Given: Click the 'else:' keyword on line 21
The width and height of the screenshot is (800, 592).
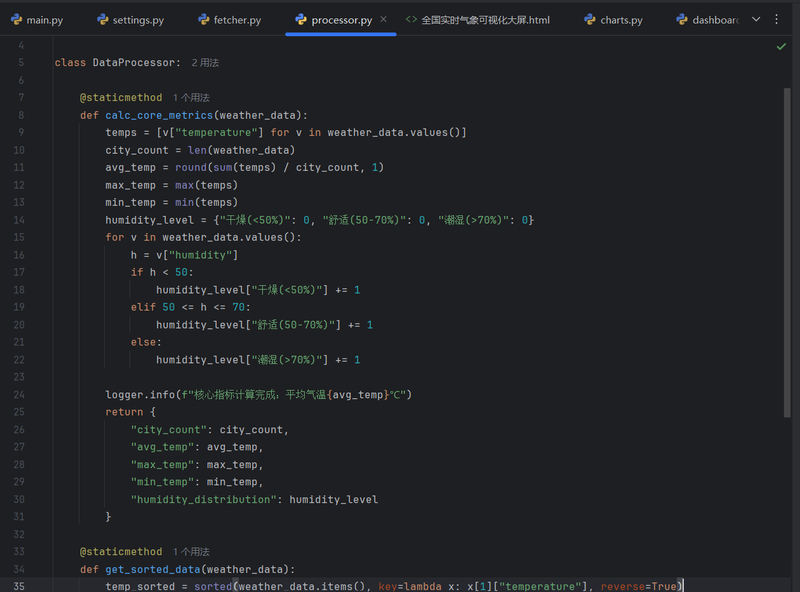Looking at the screenshot, I should [x=146, y=342].
